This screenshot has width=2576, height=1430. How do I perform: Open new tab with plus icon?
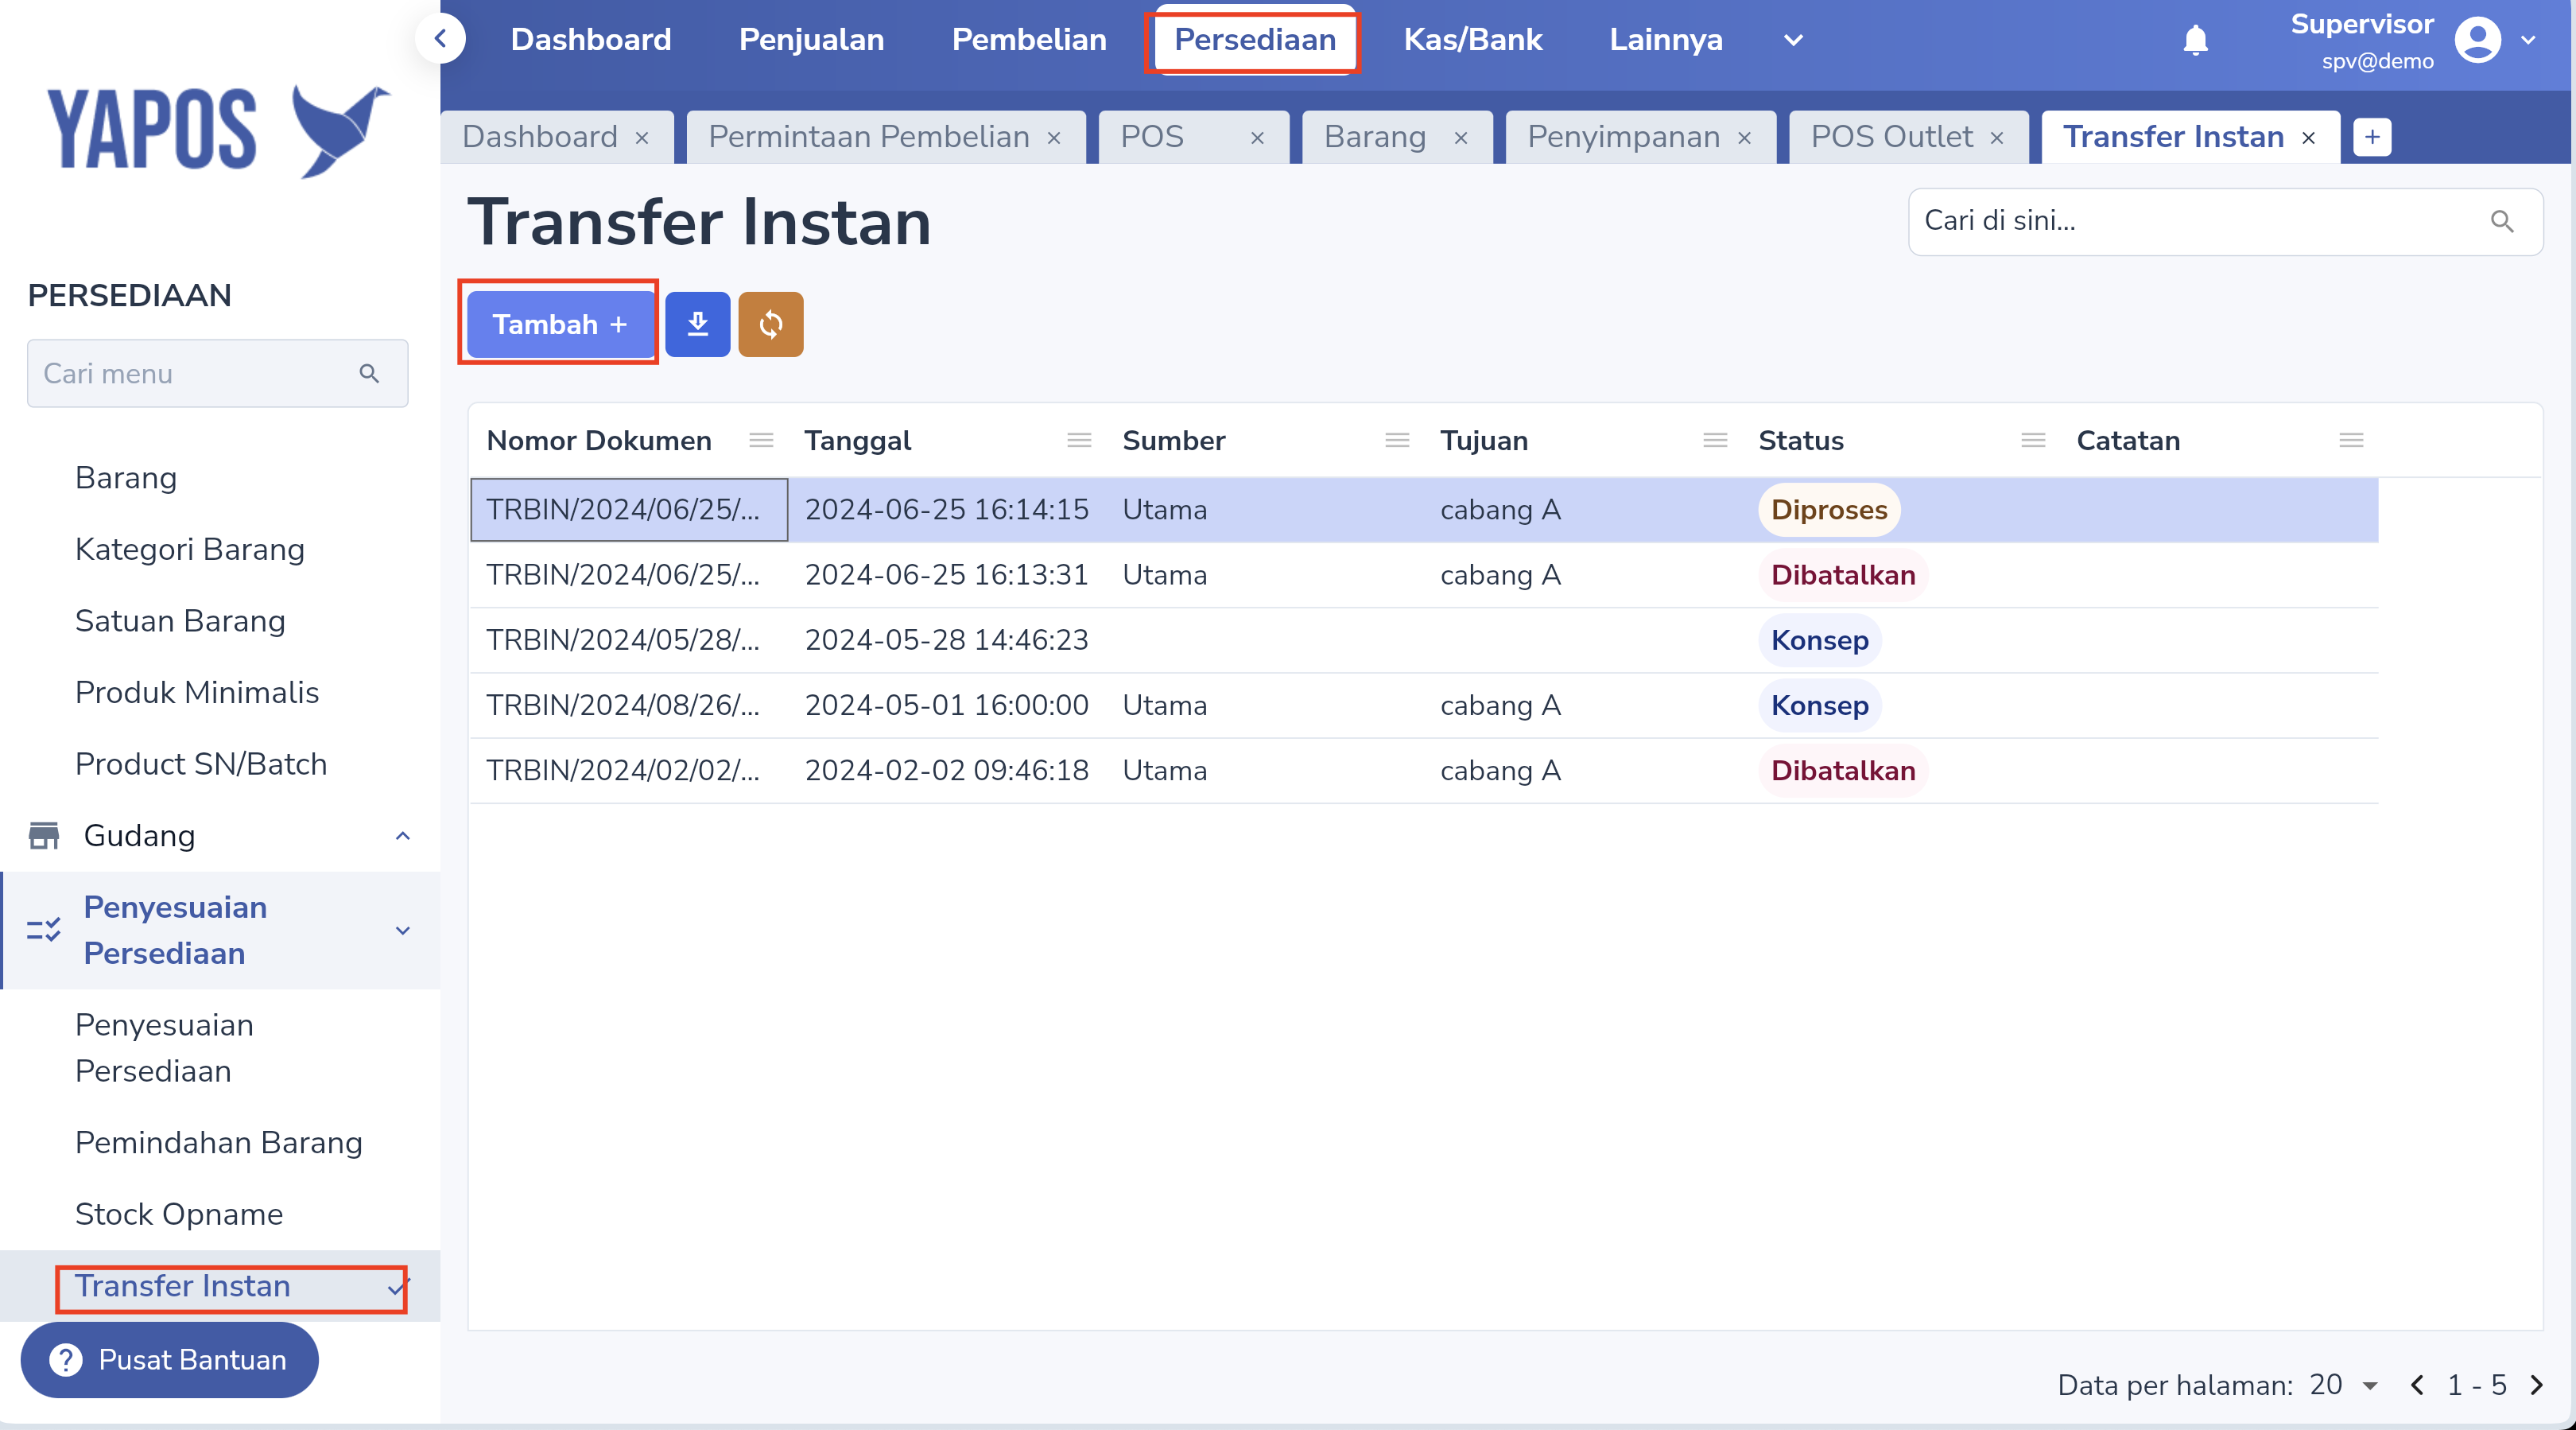[2371, 137]
